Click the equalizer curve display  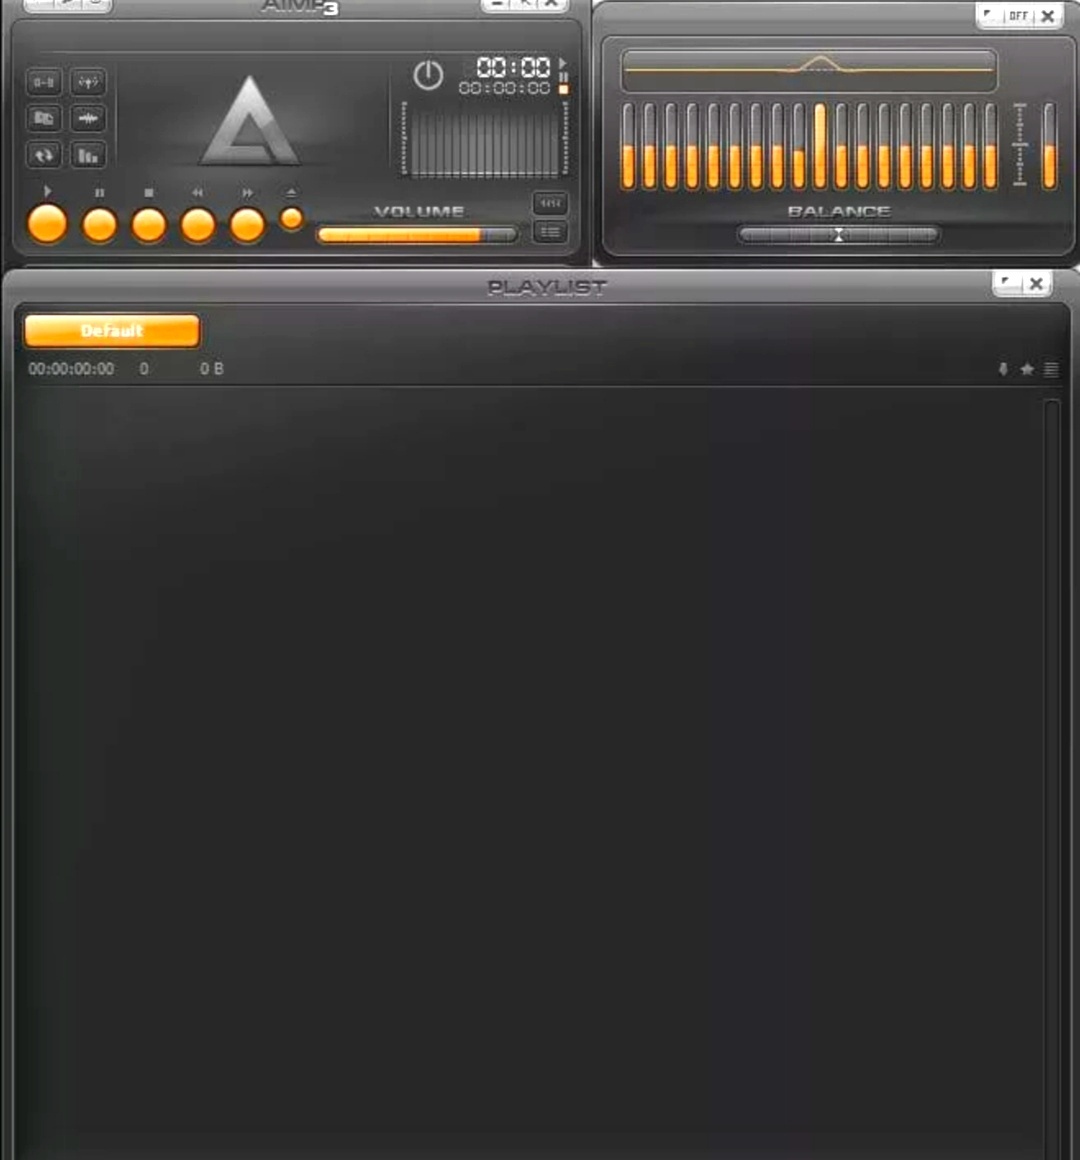click(x=809, y=70)
